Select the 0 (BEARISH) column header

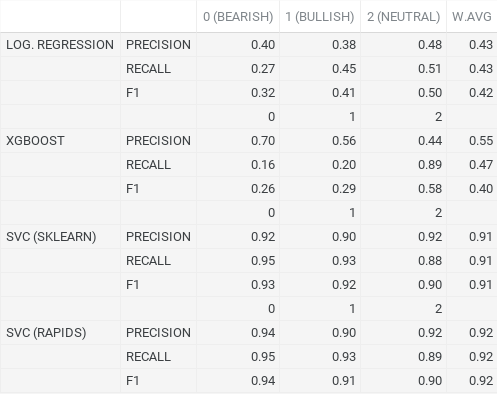click(238, 16)
